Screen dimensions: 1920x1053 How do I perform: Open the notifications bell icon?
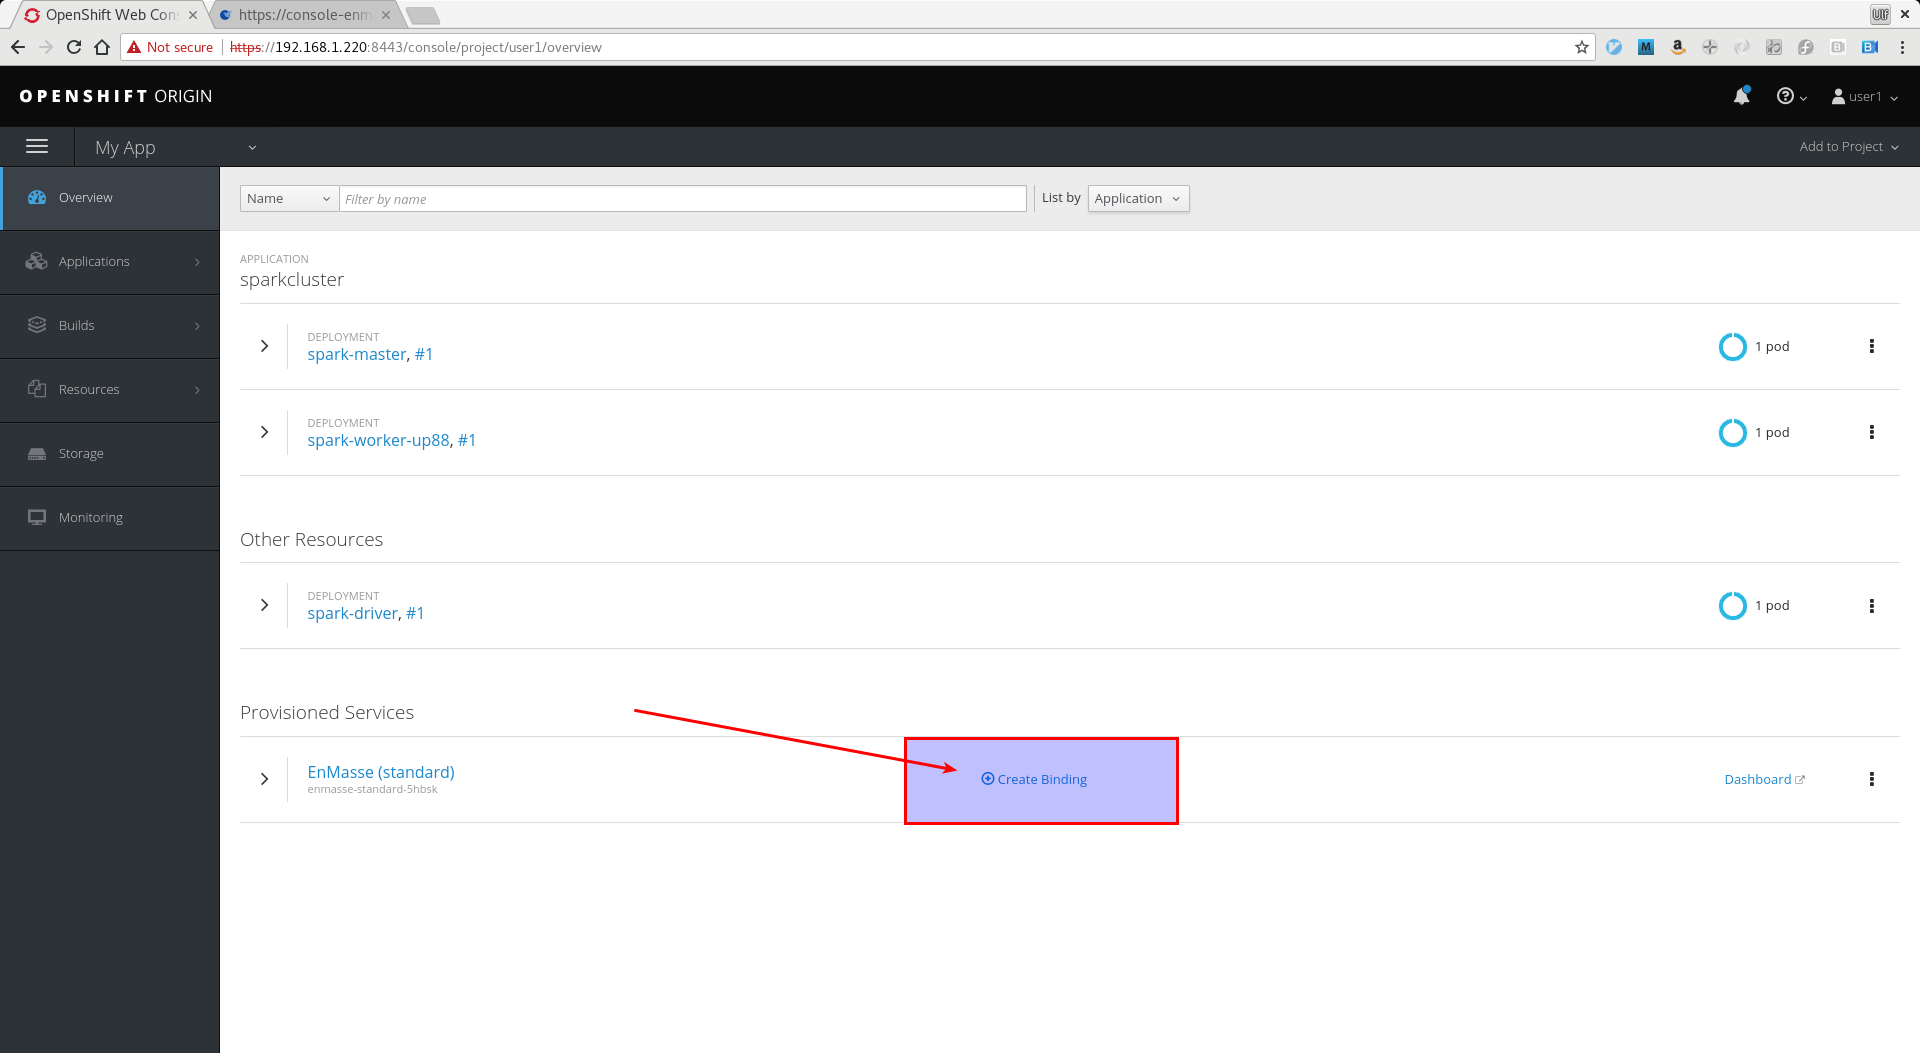point(1741,96)
